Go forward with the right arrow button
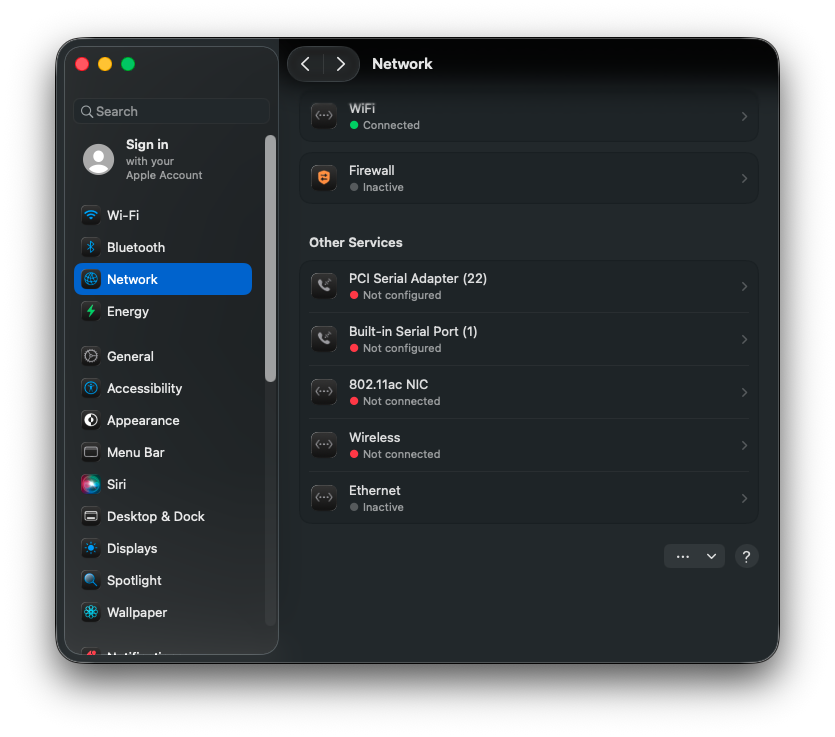Viewport: 835px width, 737px height. click(x=341, y=64)
